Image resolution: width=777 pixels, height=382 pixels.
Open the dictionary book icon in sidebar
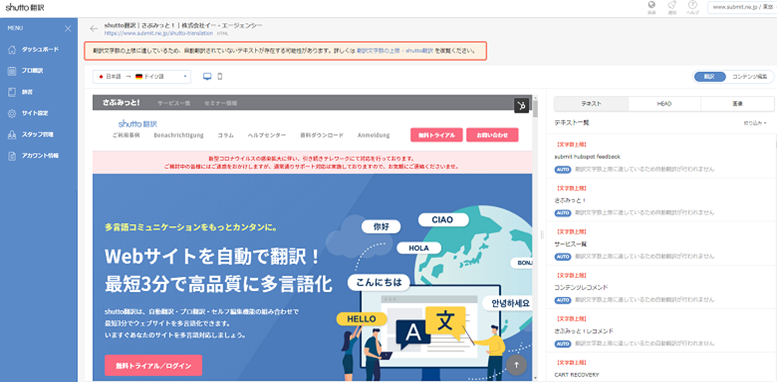tap(12, 92)
